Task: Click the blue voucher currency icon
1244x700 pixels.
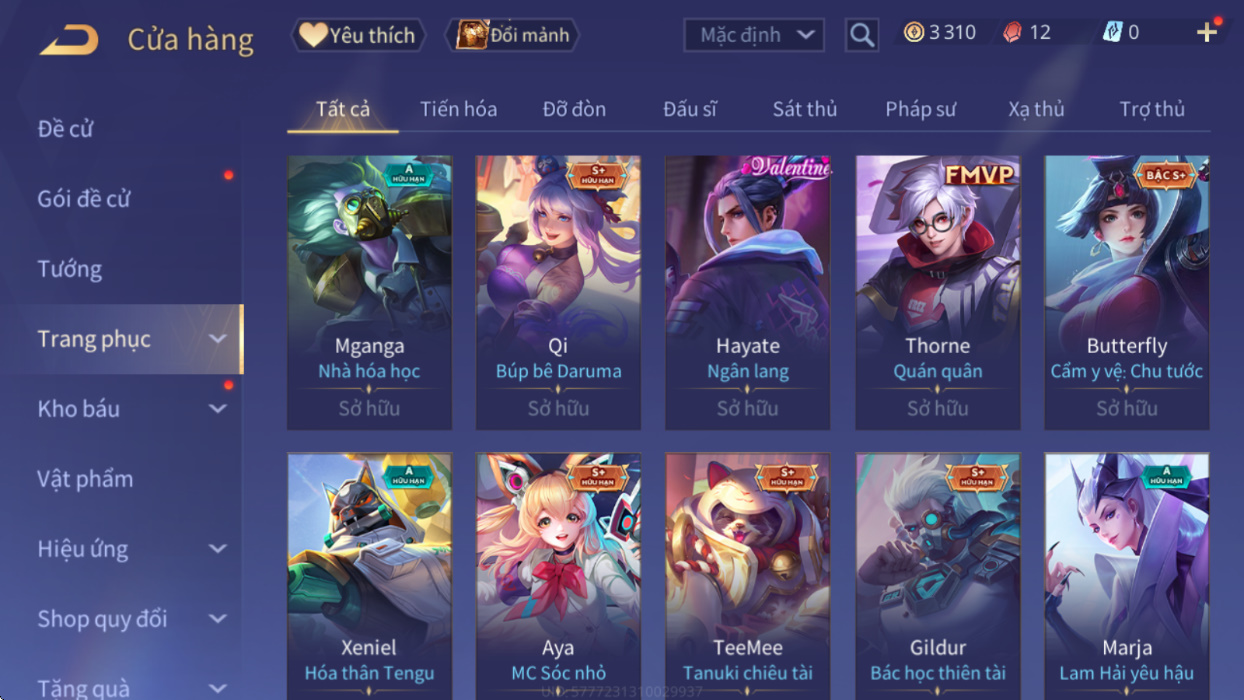Action: click(x=1112, y=32)
